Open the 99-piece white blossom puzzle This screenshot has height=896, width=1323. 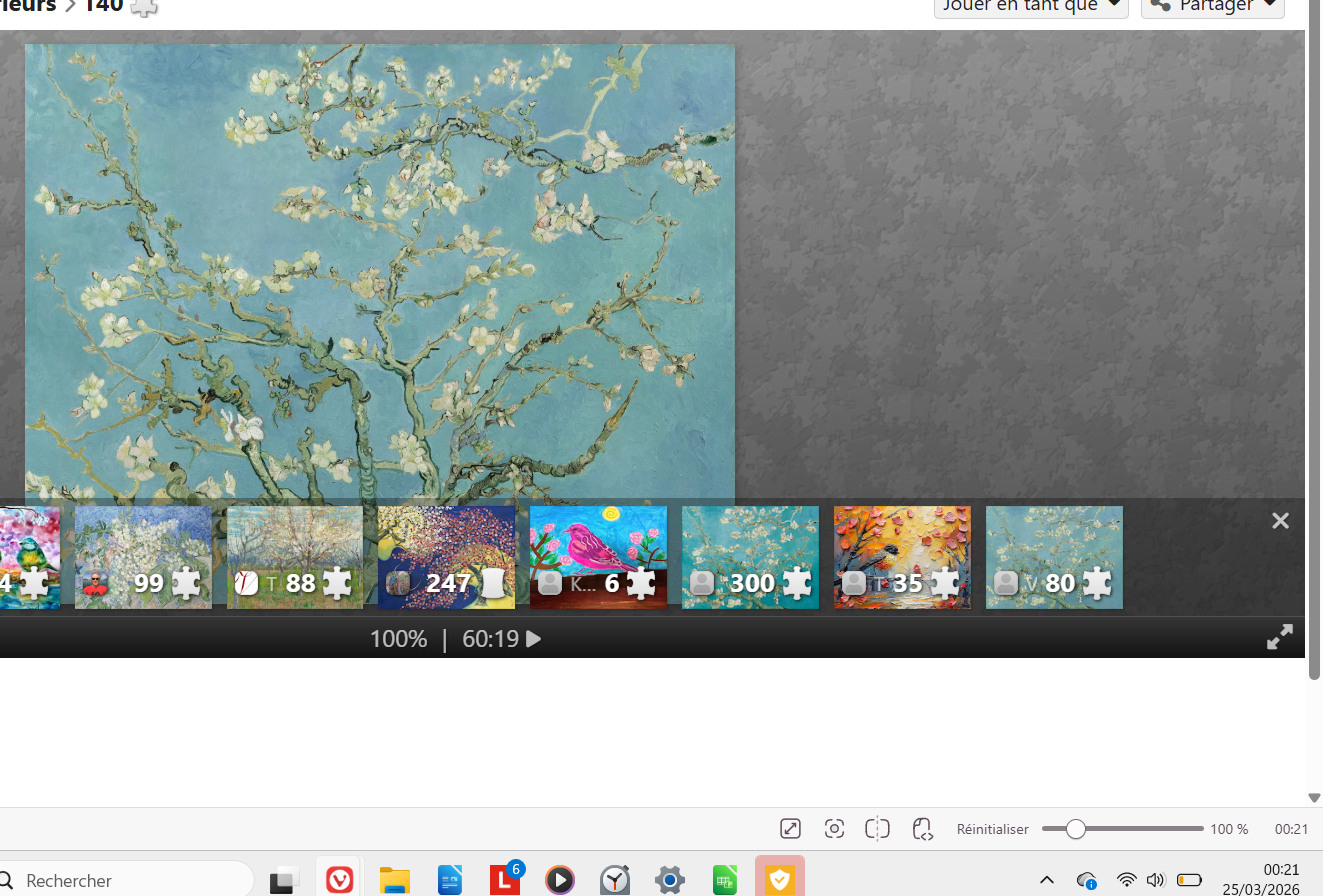point(143,557)
